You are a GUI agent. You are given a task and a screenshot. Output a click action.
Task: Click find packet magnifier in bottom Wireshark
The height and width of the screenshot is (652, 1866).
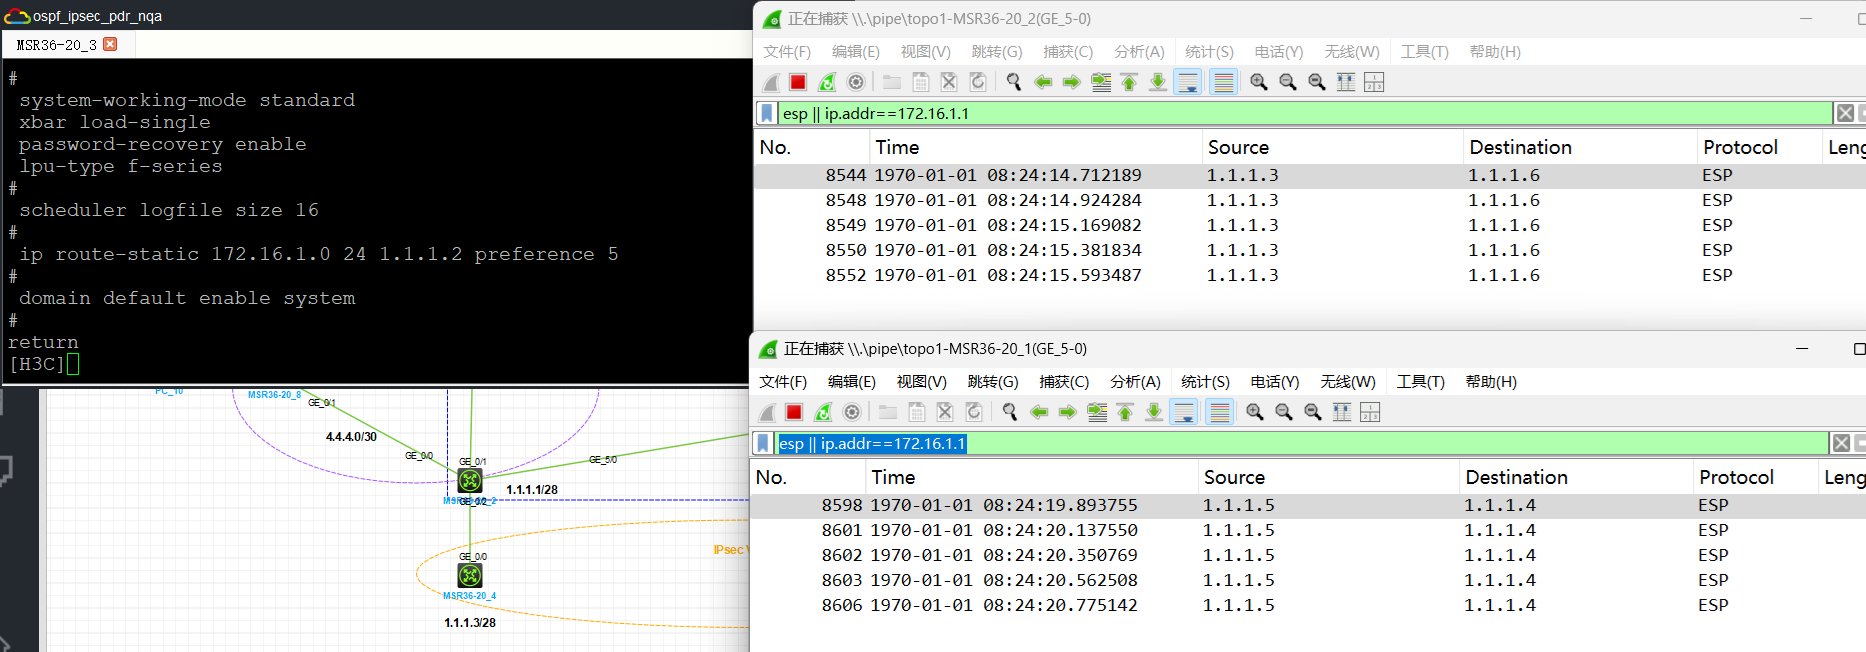pos(1010,412)
